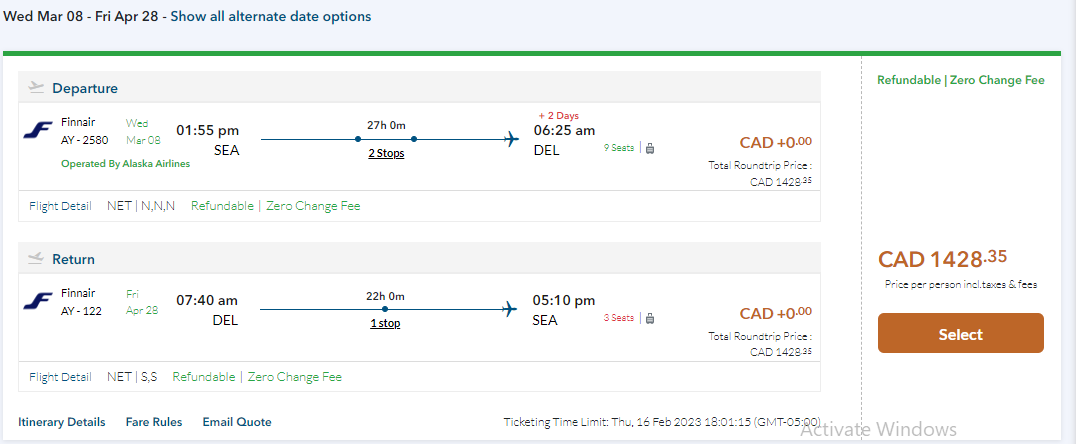Open Flight Detail for return flight

pos(60,377)
